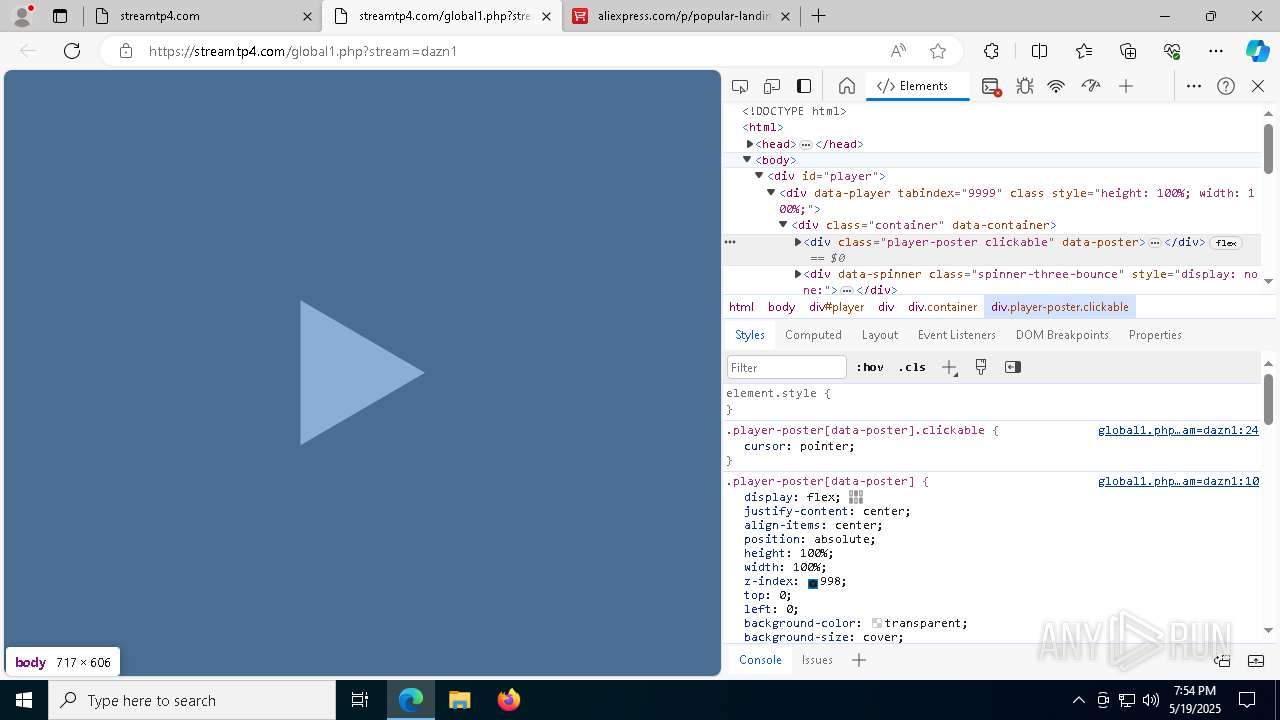Image resolution: width=1280 pixels, height=720 pixels.
Task: Select body in the DOM breadcrumb
Action: click(x=781, y=307)
